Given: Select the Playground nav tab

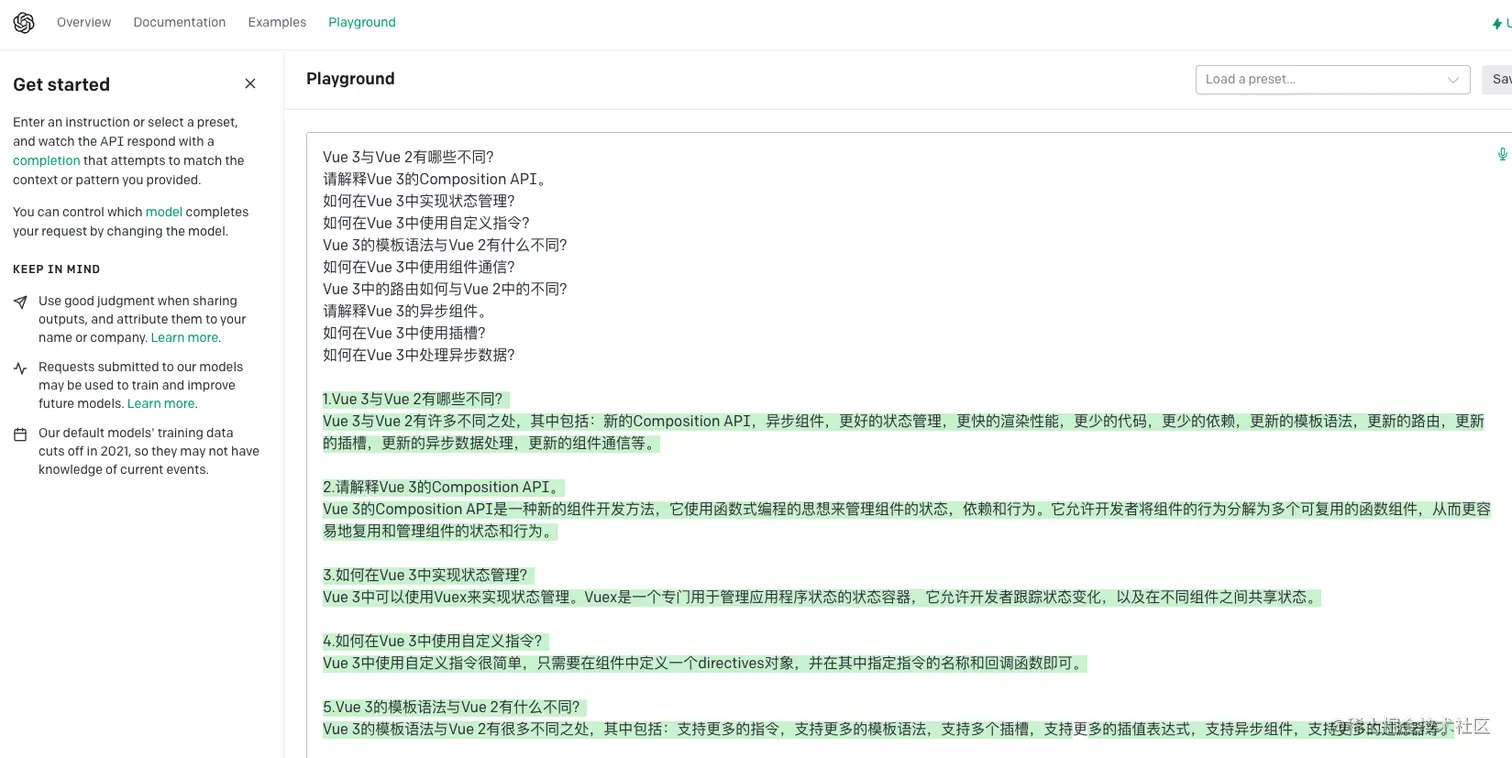Looking at the screenshot, I should pyautogui.click(x=362, y=22).
